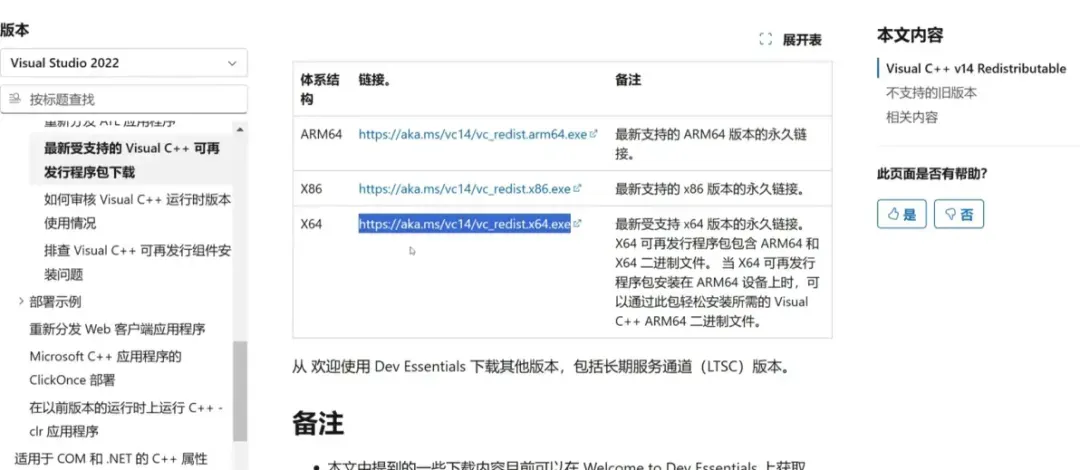Open 重新分发 Web 客户端应用程序 sidebar item

click(117, 329)
